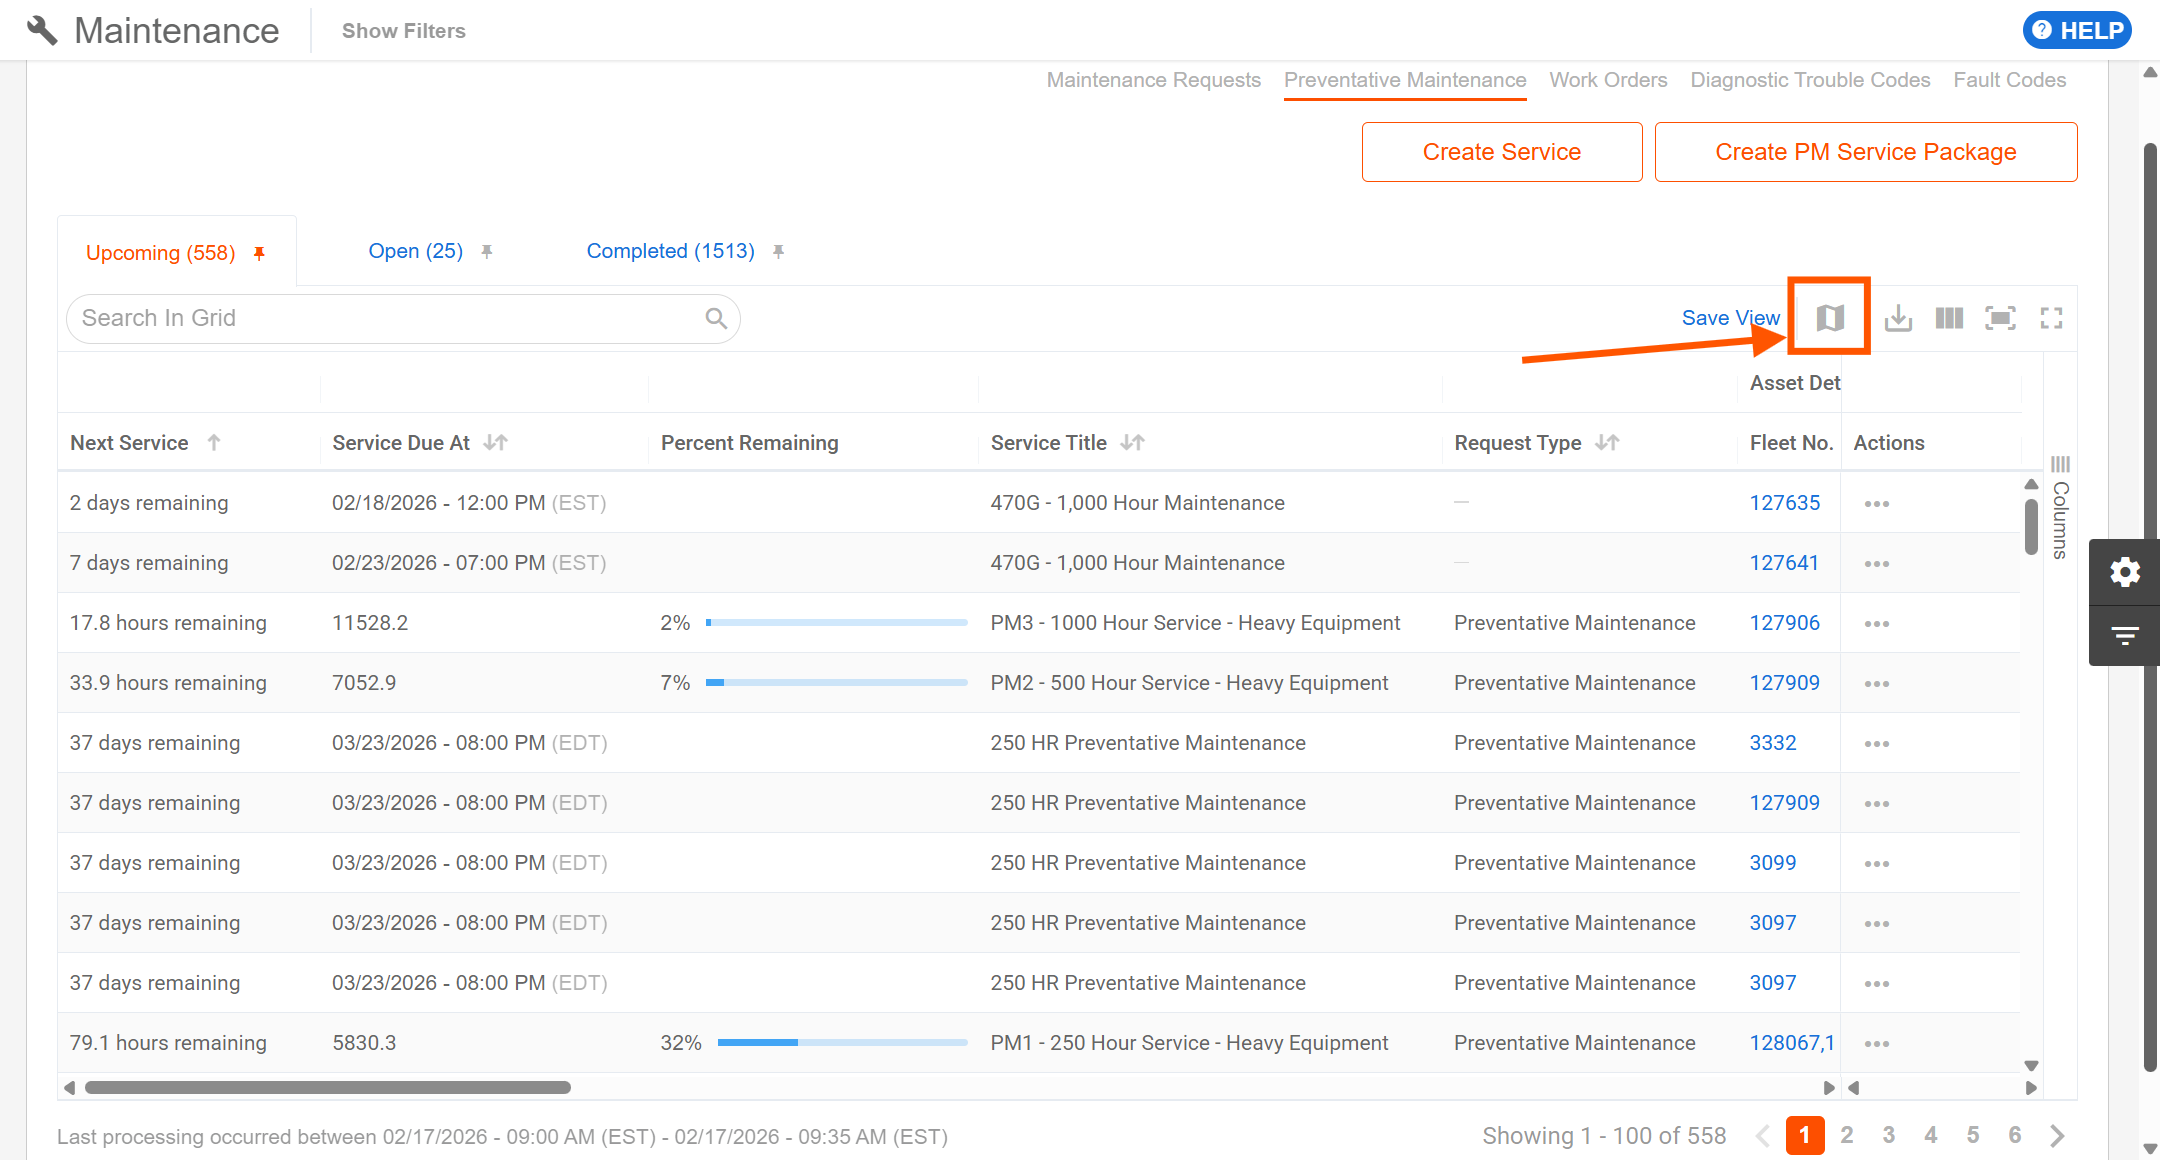The width and height of the screenshot is (2160, 1162).
Task: Open the map view icon
Action: 1829,318
